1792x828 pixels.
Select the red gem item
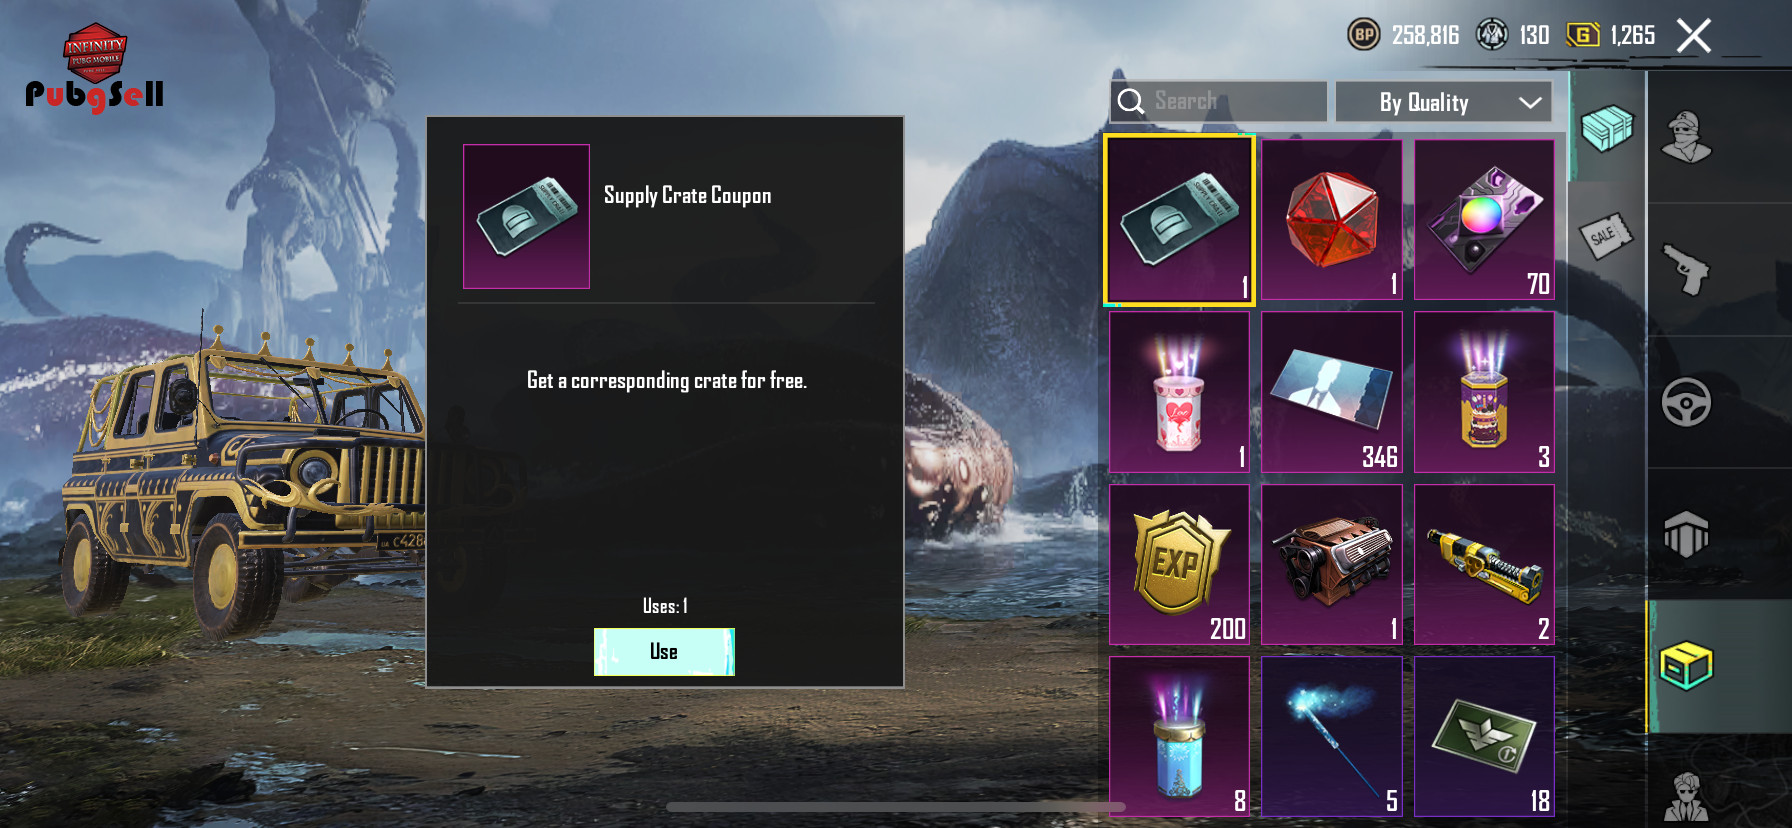pyautogui.click(x=1332, y=219)
